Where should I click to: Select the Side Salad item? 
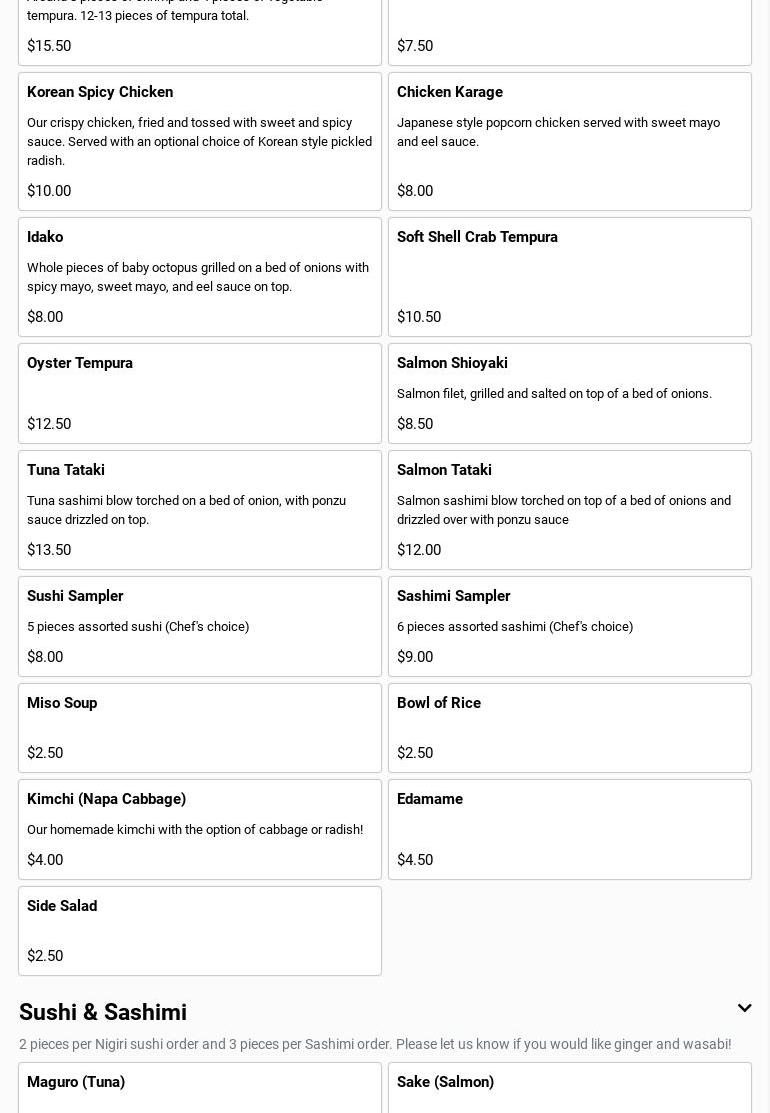tap(200, 931)
